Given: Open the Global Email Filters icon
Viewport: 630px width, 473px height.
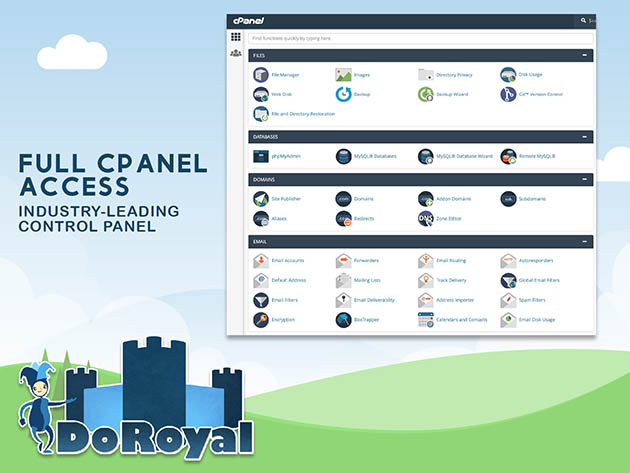Looking at the screenshot, I should pos(508,281).
